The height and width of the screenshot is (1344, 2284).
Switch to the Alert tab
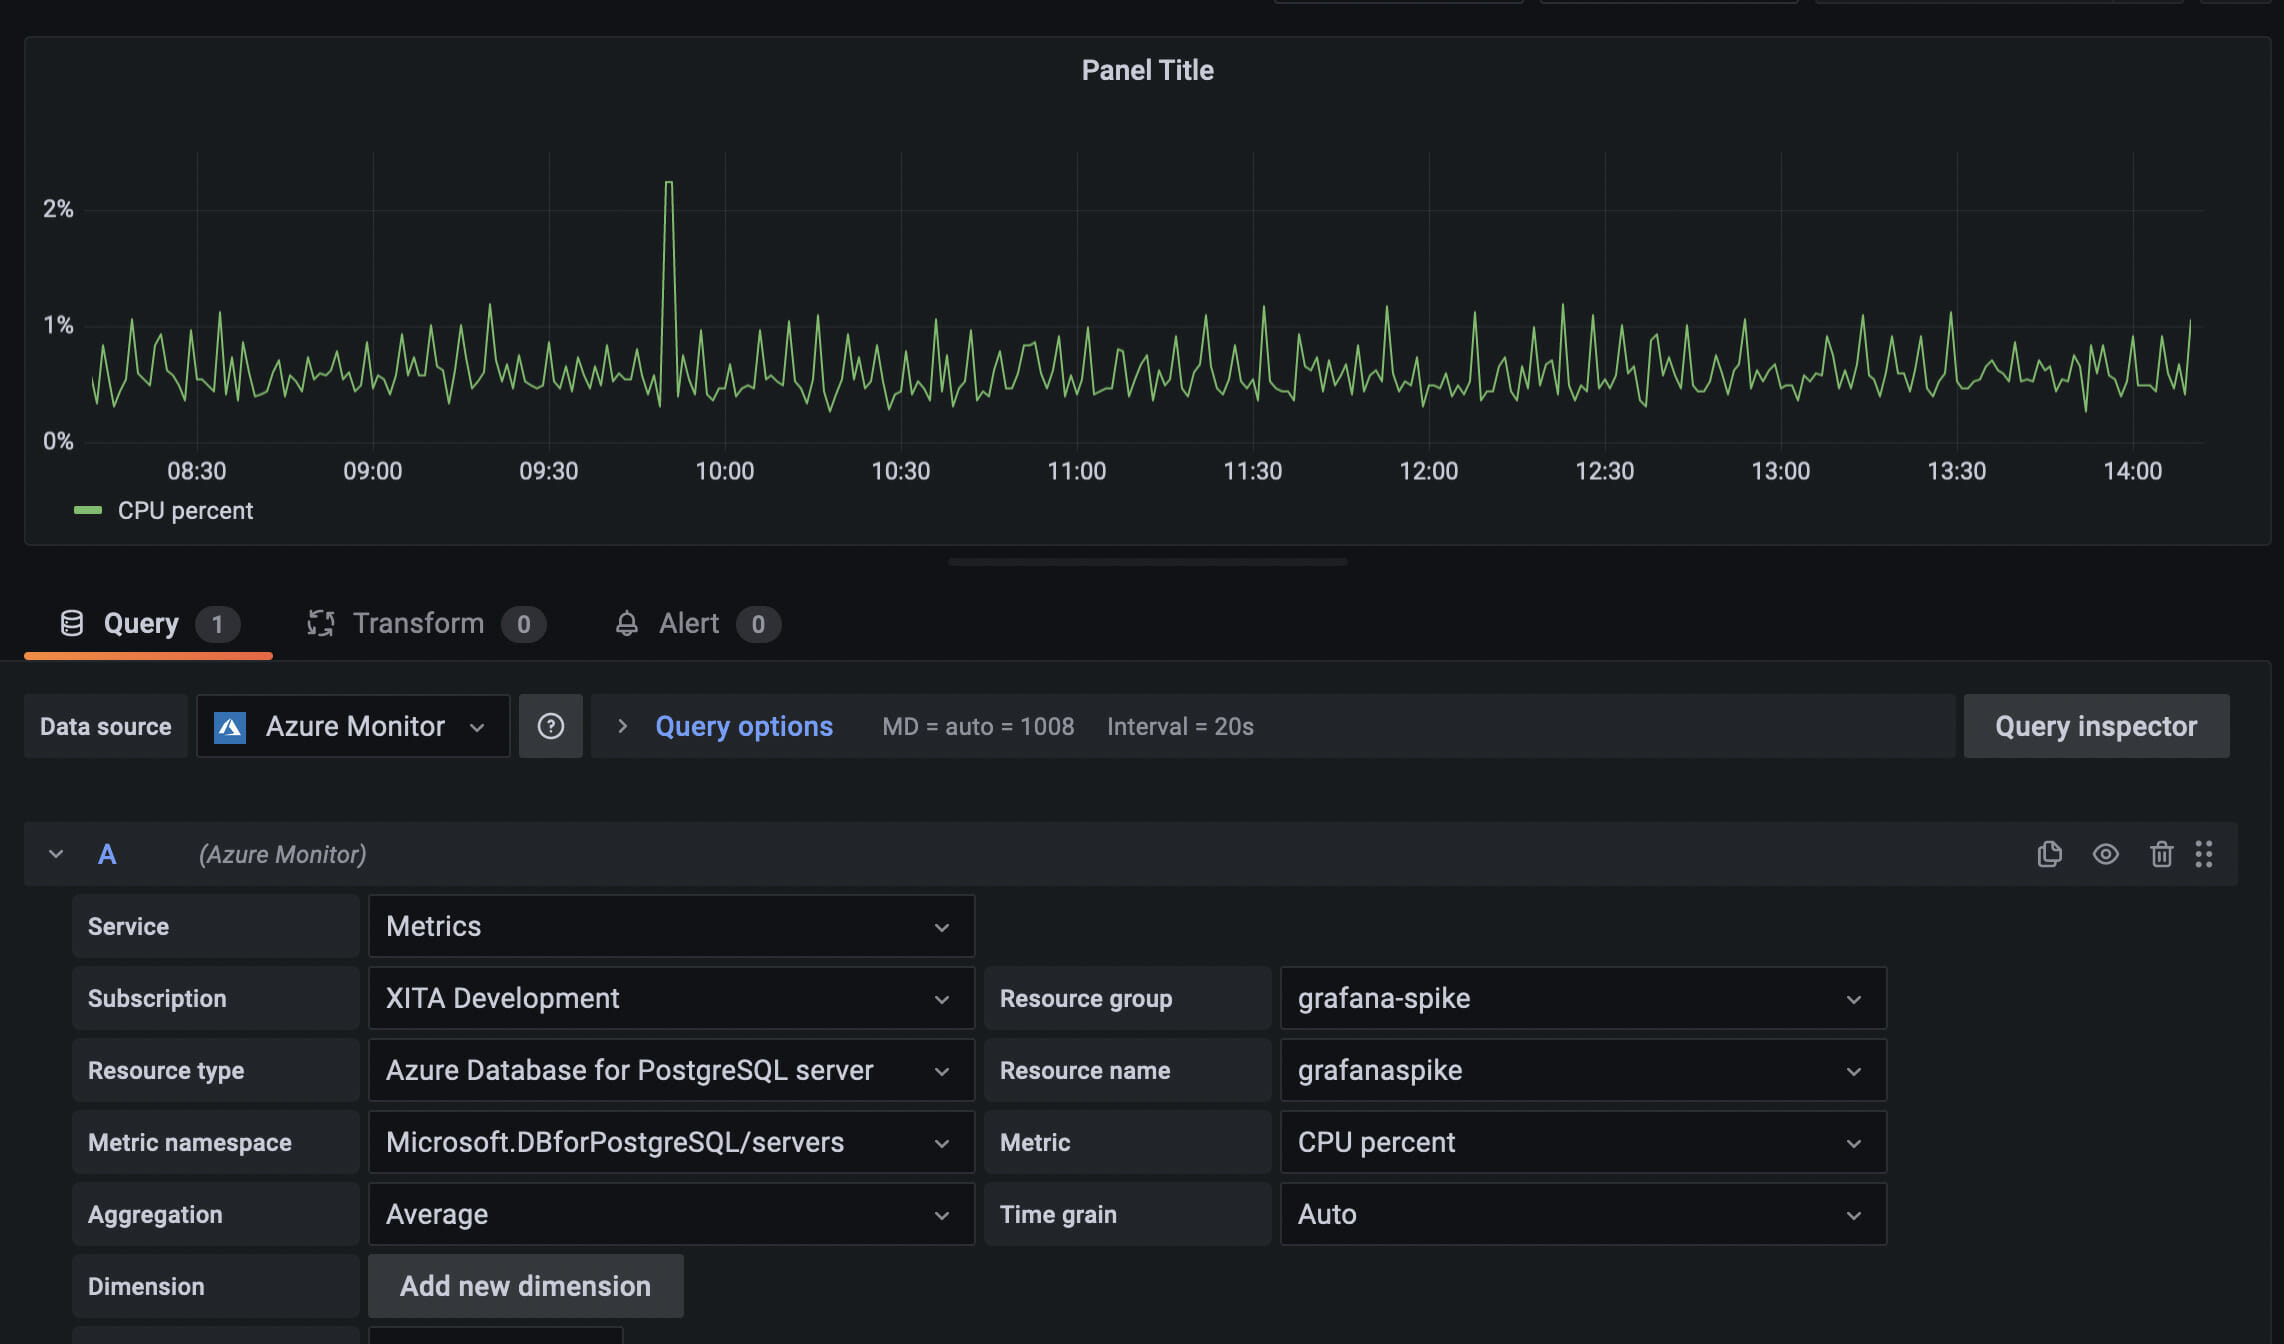(697, 623)
